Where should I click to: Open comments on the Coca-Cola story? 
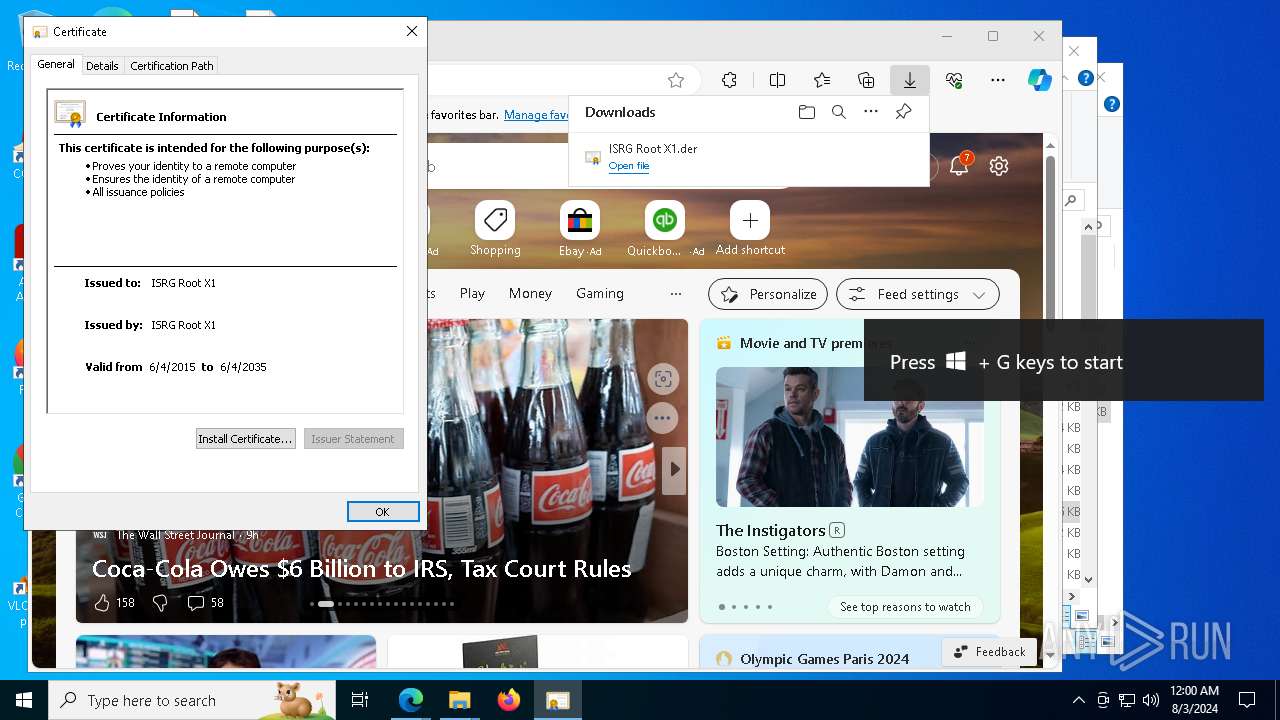[x=206, y=603]
